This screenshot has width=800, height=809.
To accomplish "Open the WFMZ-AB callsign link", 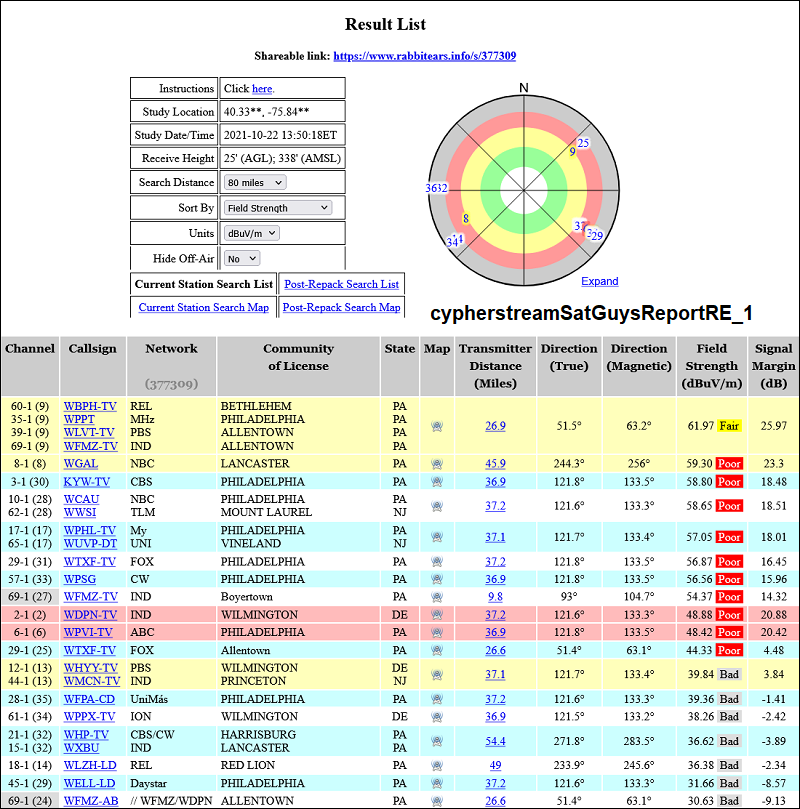I will pyautogui.click(x=91, y=801).
